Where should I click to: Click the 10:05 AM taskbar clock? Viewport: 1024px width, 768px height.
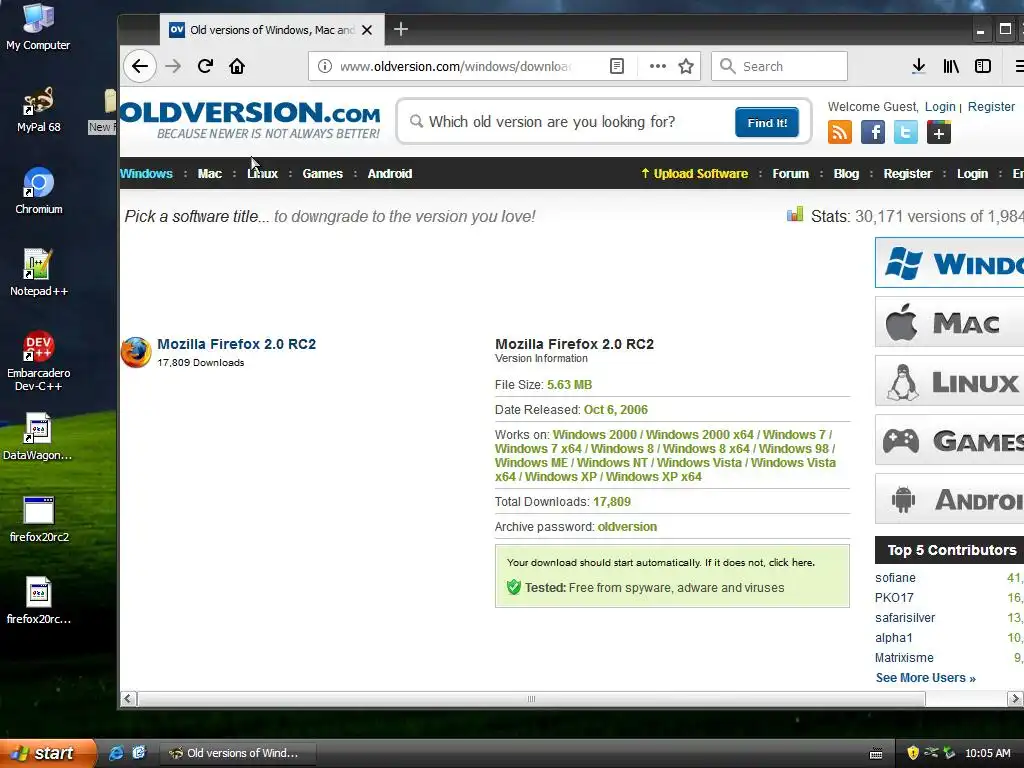tap(987, 753)
